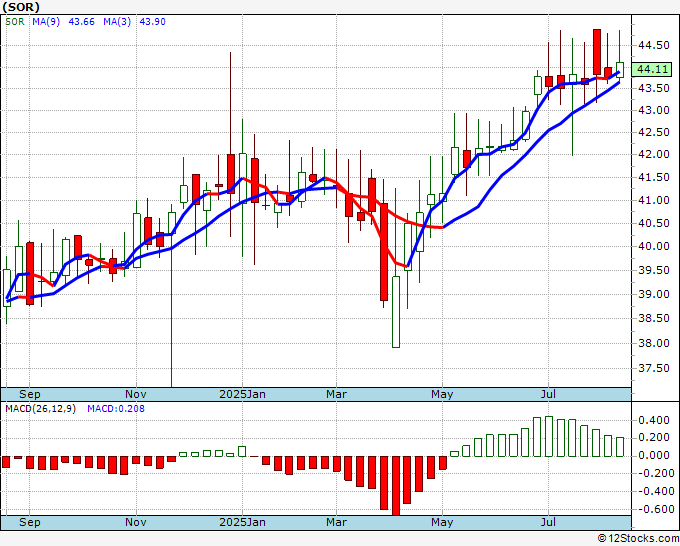
Task: Click the current price tag 44.11
Action: [x=652, y=69]
